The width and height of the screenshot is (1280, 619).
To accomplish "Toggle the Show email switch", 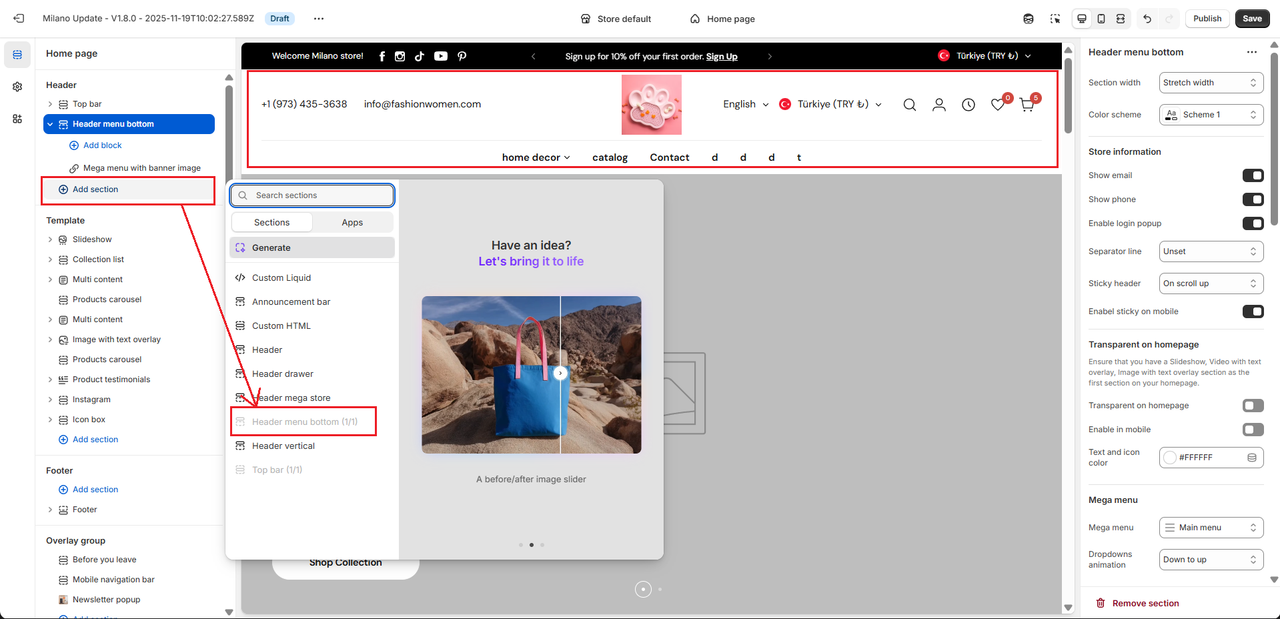I will pyautogui.click(x=1252, y=175).
